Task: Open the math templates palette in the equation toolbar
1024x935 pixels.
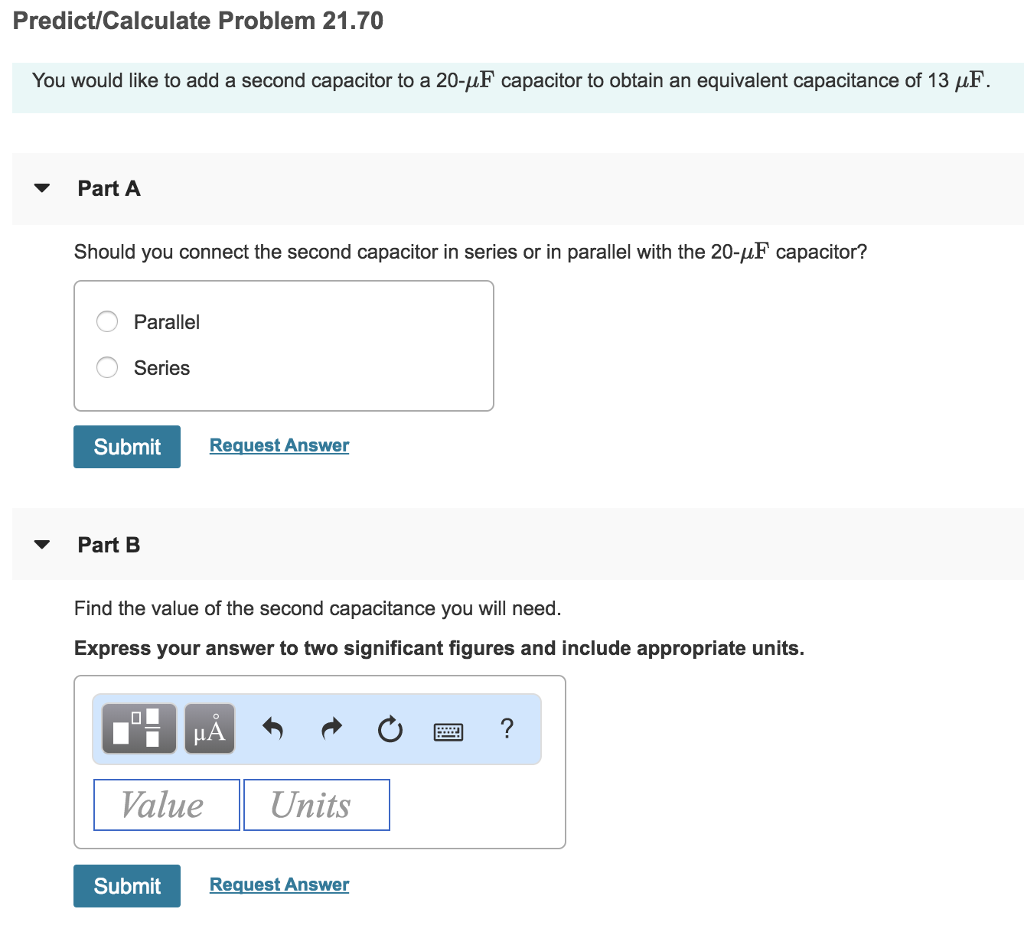Action: point(138,728)
